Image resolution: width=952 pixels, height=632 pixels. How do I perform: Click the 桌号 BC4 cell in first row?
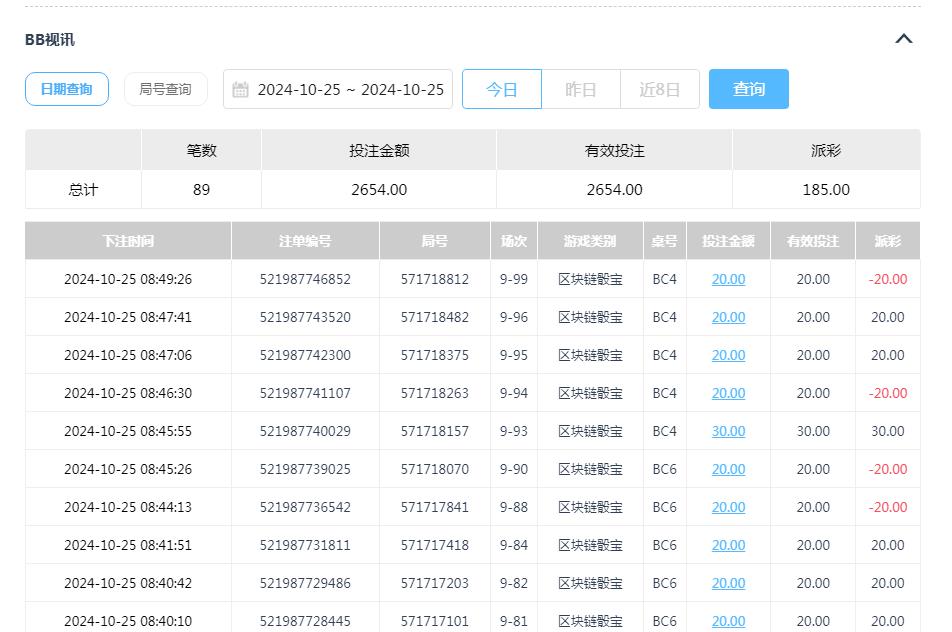click(664, 279)
